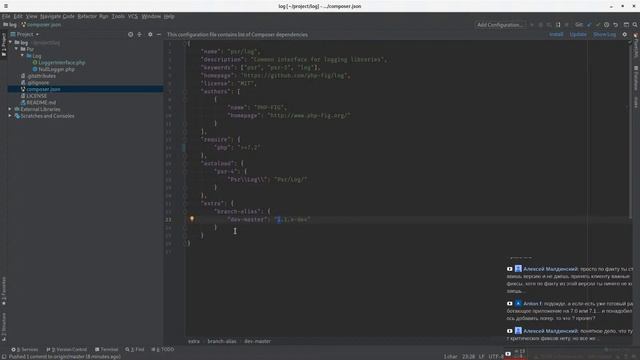The height and width of the screenshot is (360, 640).
Task: Click the fold marker at "autoload" line
Action: pos(185,163)
